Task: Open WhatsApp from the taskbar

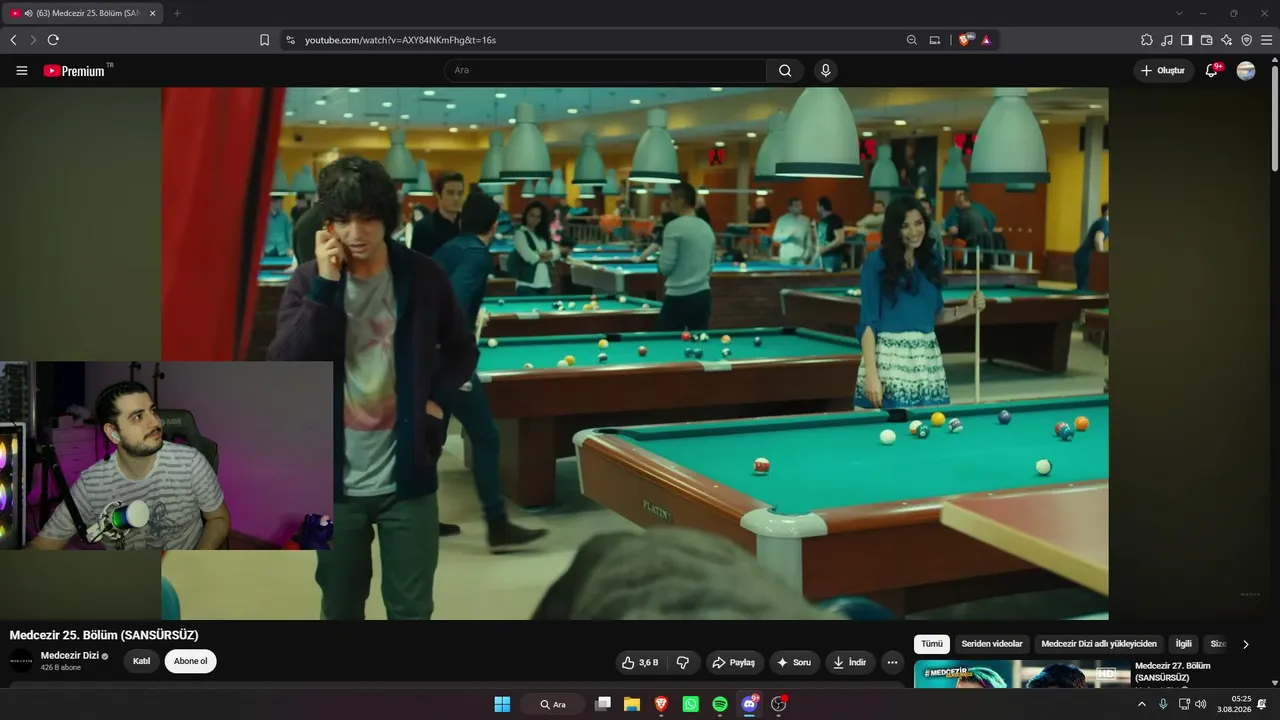Action: [690, 704]
